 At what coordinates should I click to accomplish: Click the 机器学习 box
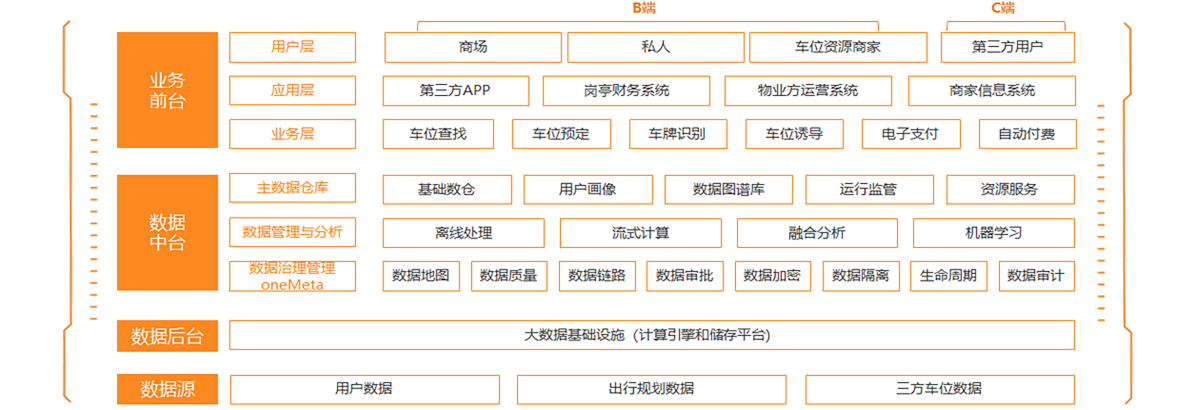[994, 233]
